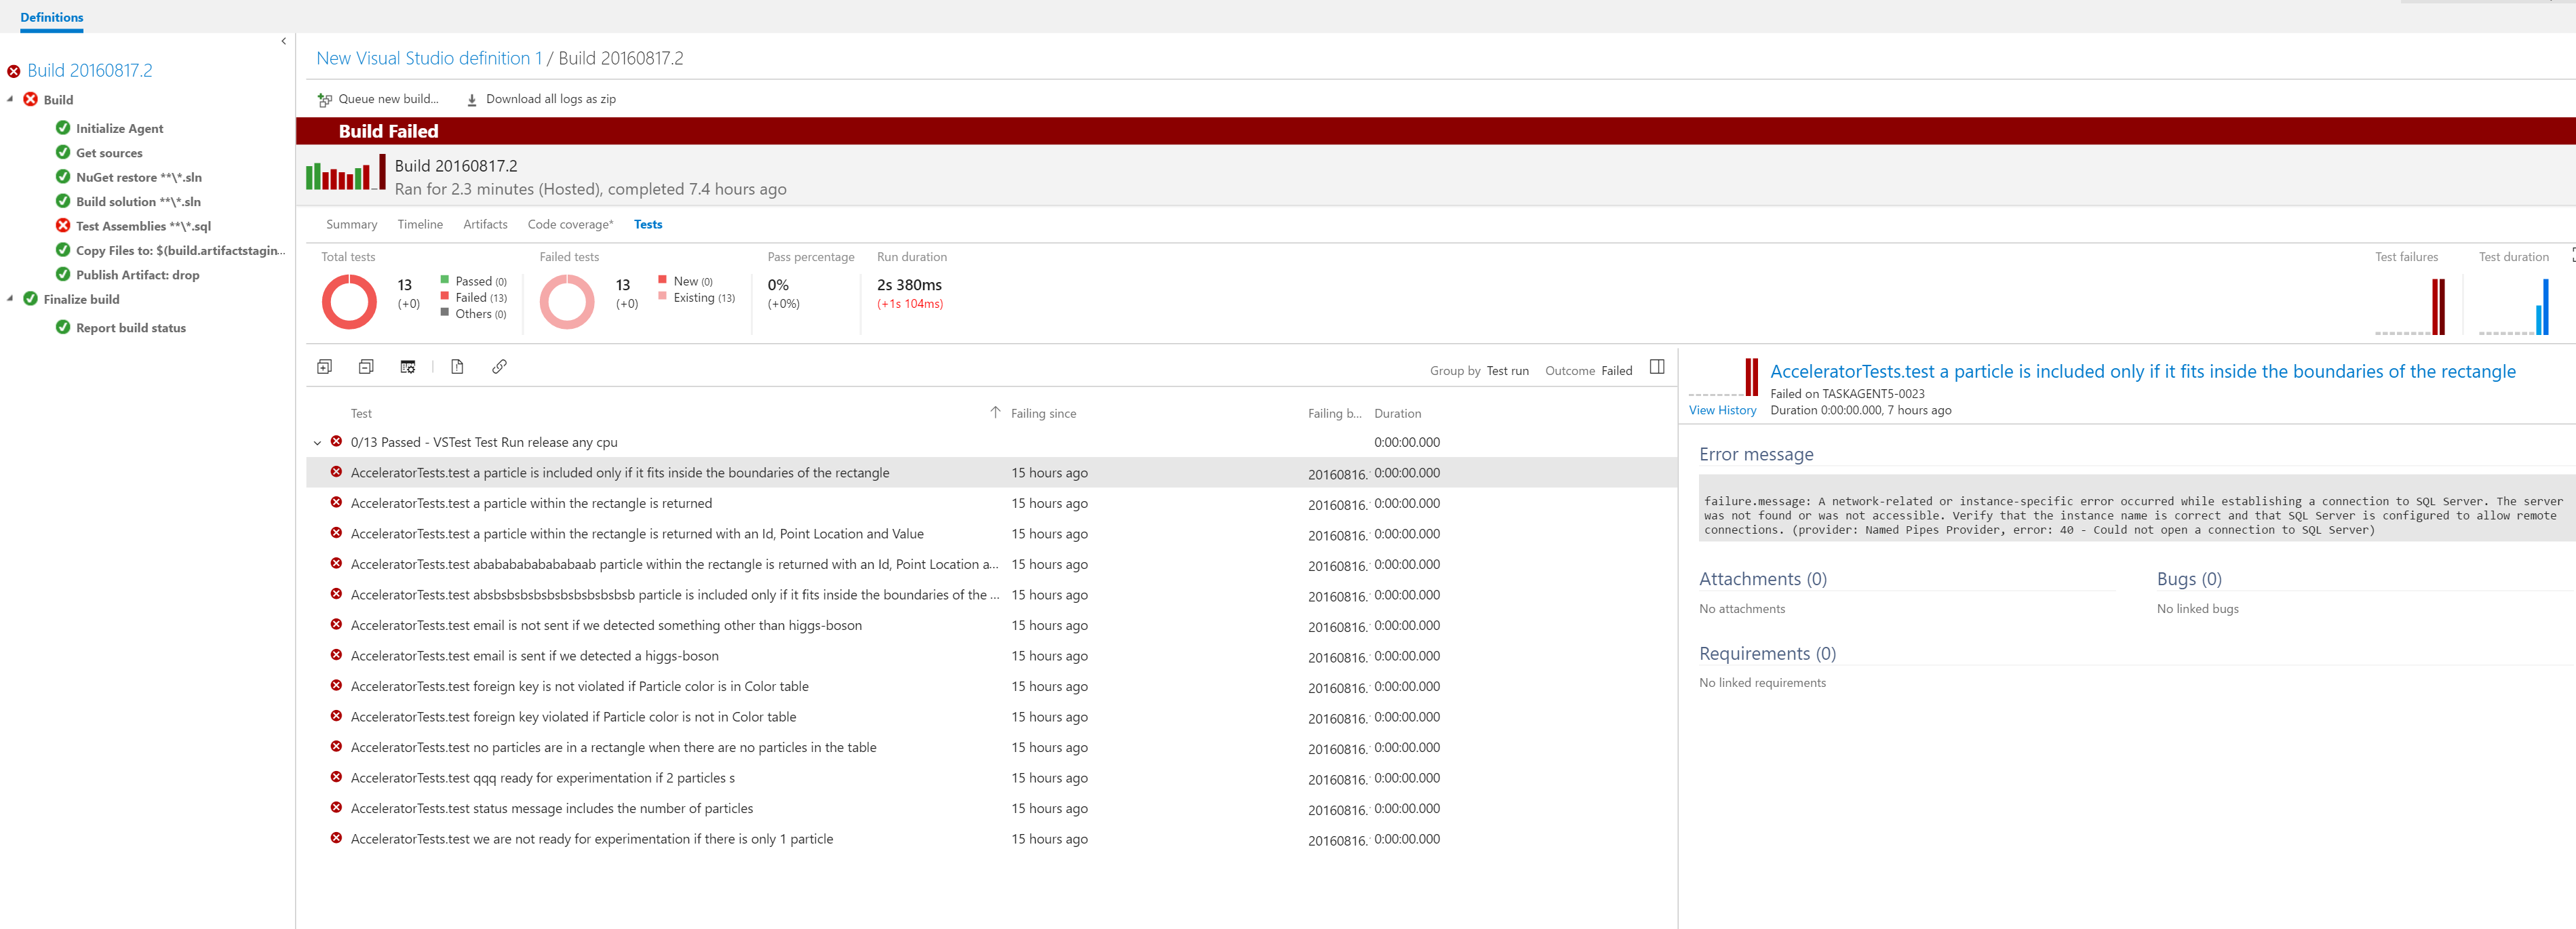This screenshot has height=929, width=2576.
Task: Click the View History link
Action: (x=1722, y=410)
